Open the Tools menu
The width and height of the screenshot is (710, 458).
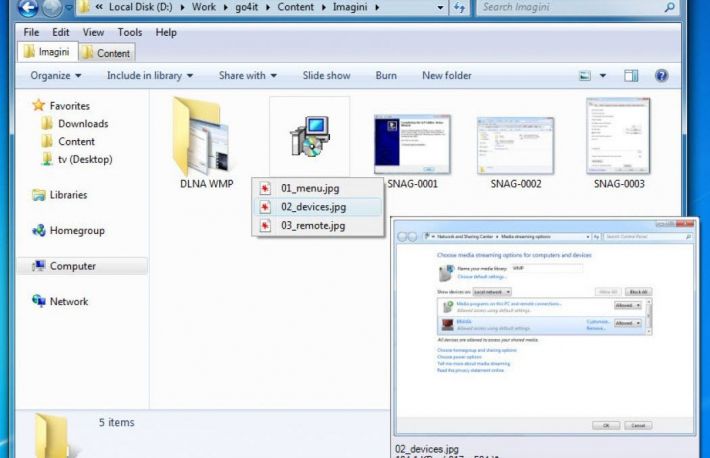(129, 33)
